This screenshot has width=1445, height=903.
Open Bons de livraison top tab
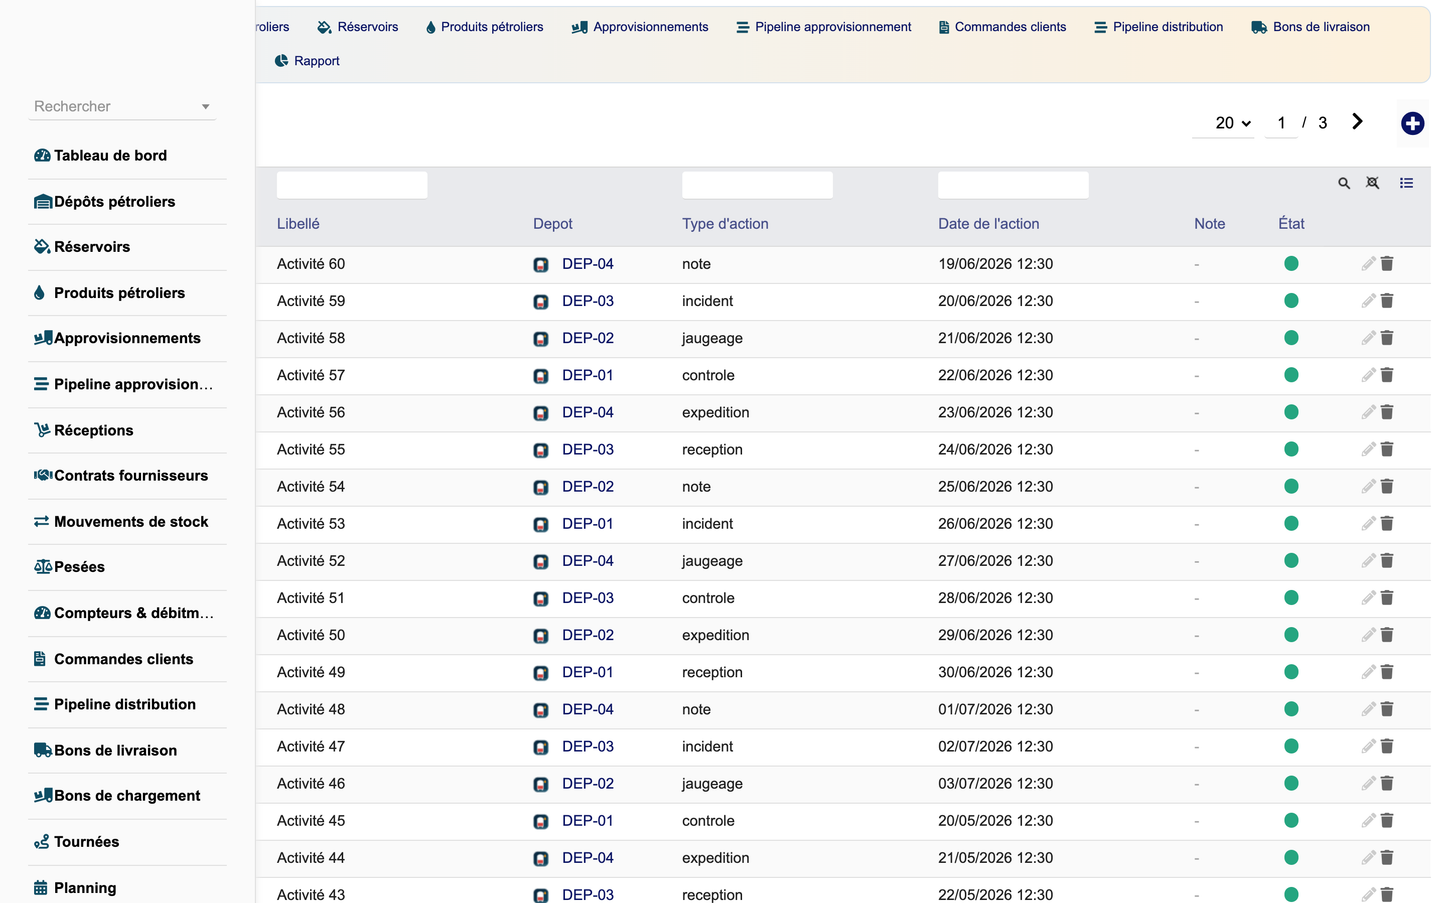(1310, 27)
